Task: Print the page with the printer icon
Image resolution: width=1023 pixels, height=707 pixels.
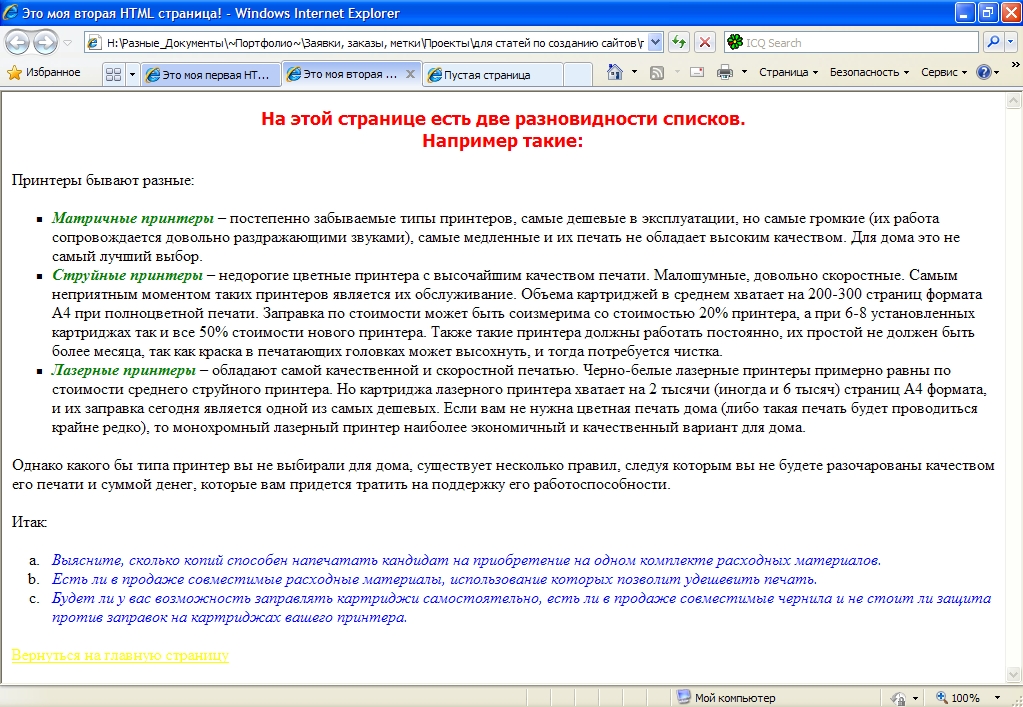Action: coord(725,72)
